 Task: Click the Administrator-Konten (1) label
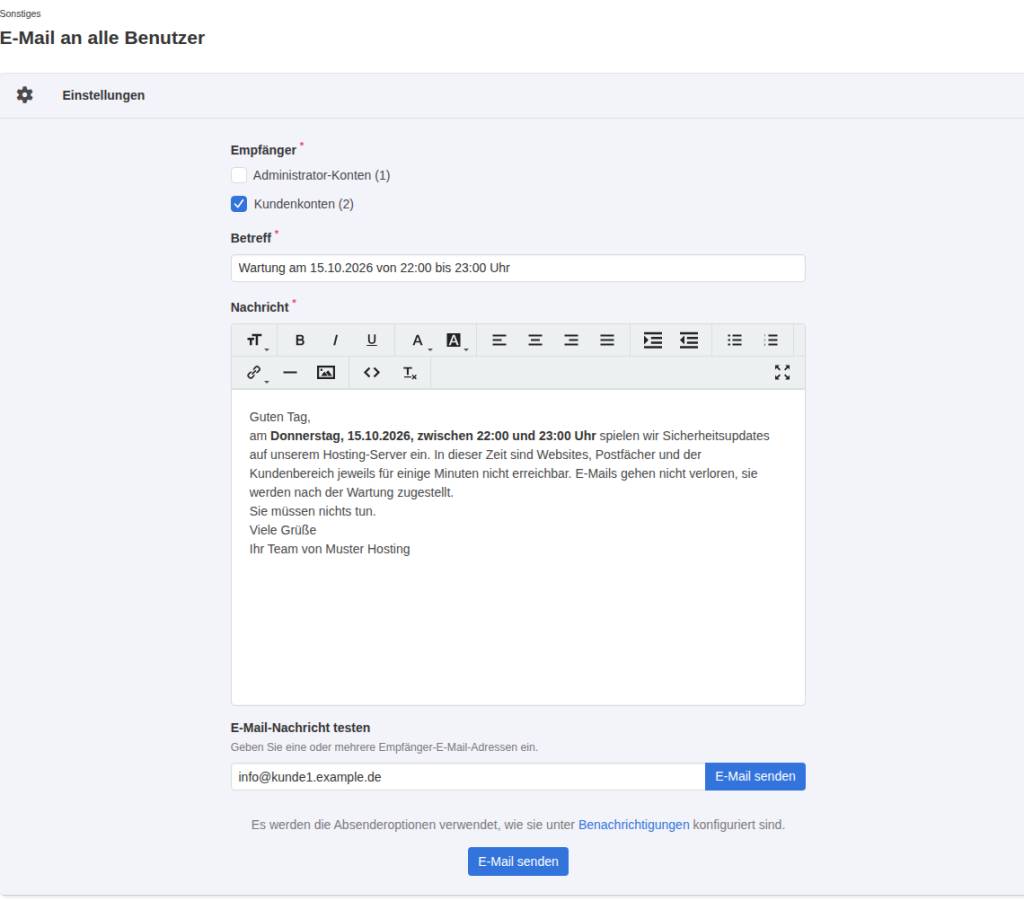321,175
